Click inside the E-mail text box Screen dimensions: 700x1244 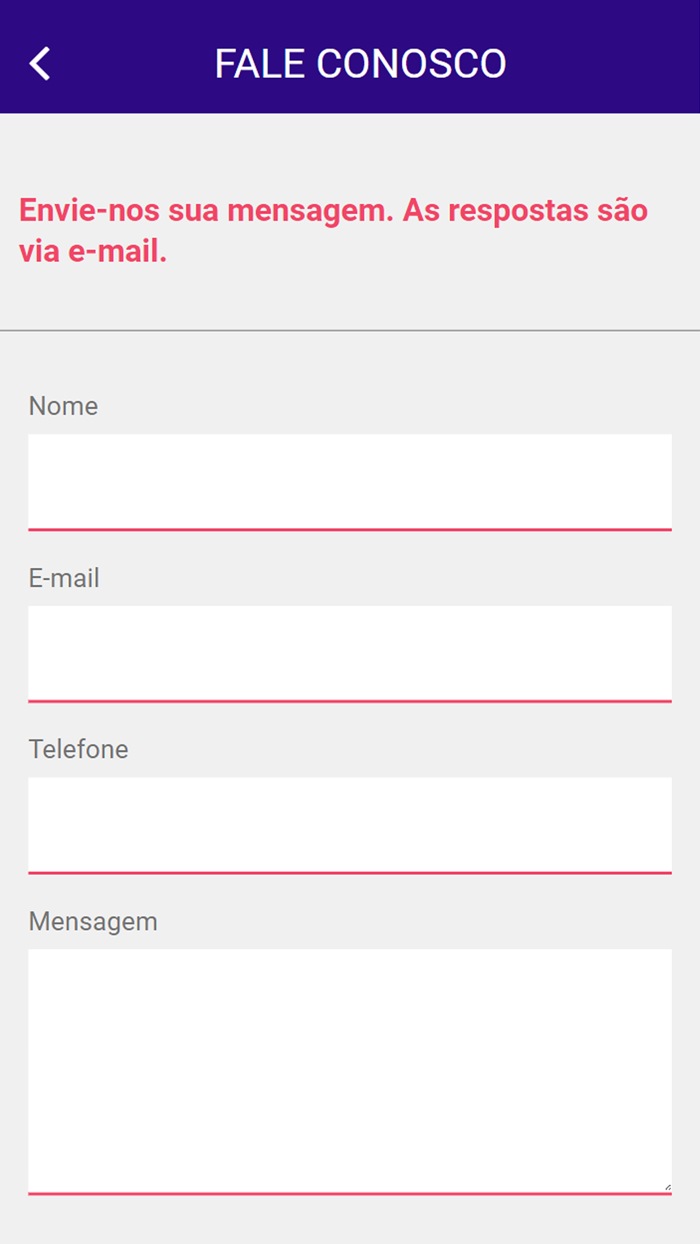coord(350,652)
